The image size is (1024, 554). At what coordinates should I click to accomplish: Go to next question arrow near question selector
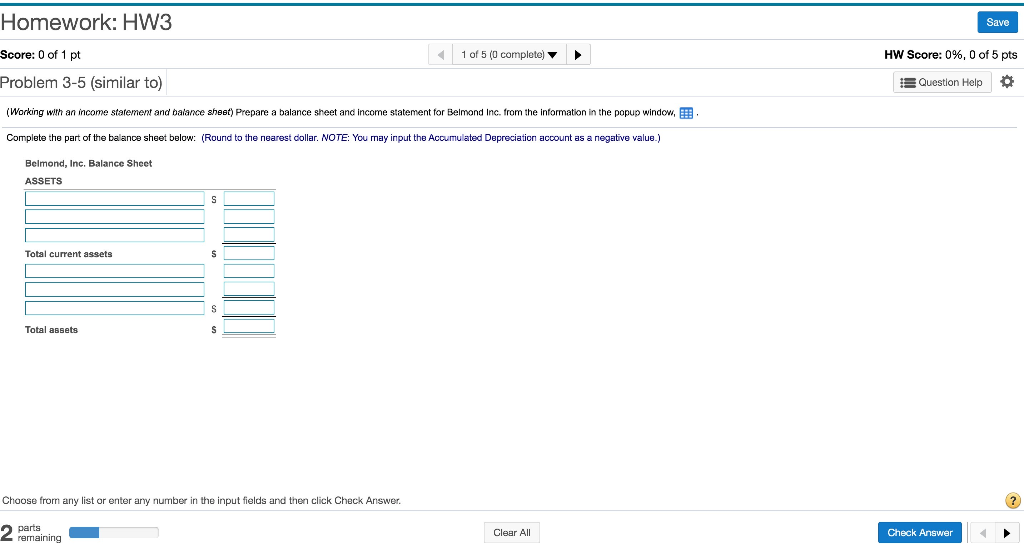(578, 55)
